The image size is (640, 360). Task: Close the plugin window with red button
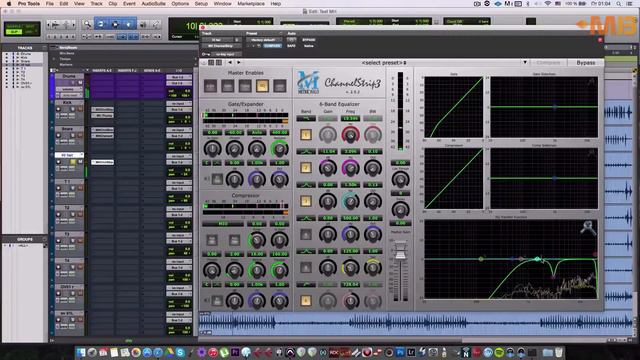click(202, 28)
